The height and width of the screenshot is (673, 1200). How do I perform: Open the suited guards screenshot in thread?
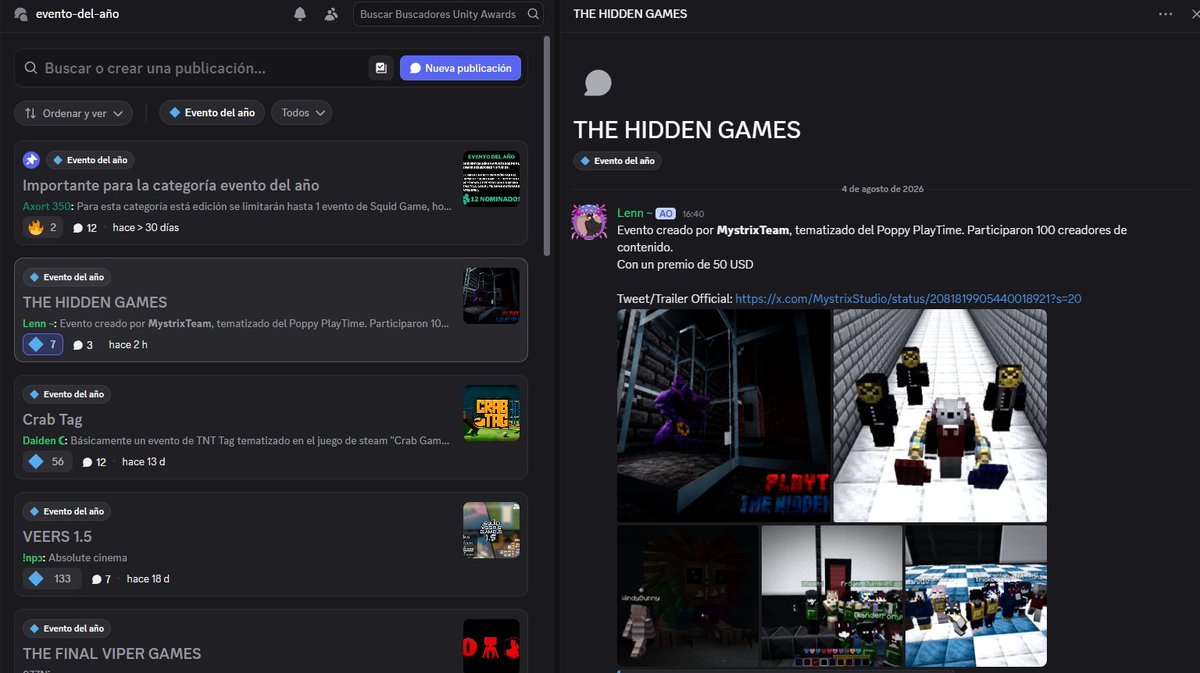(x=940, y=415)
